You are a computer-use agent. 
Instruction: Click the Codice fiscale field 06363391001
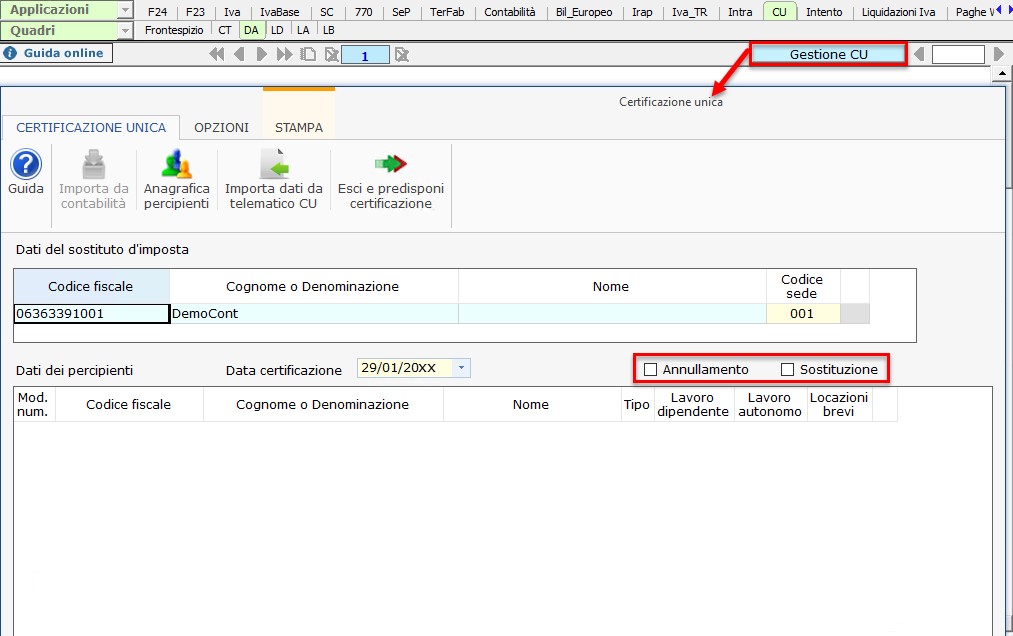[91, 313]
